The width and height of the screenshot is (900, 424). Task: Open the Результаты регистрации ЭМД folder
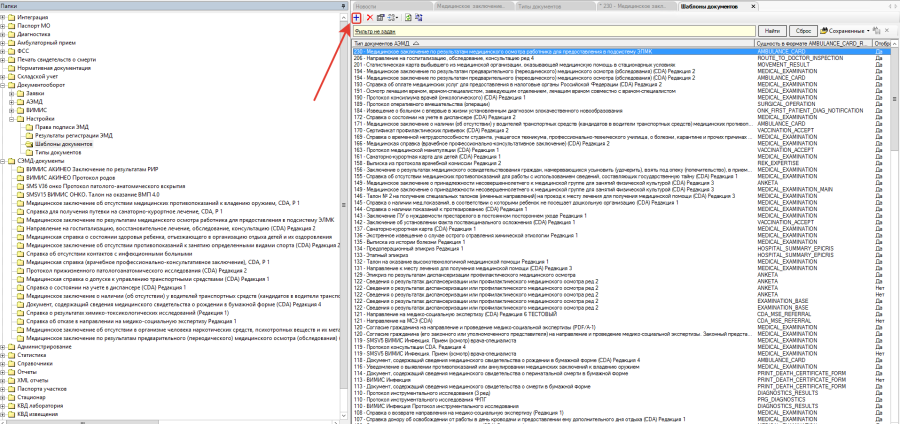point(73,136)
